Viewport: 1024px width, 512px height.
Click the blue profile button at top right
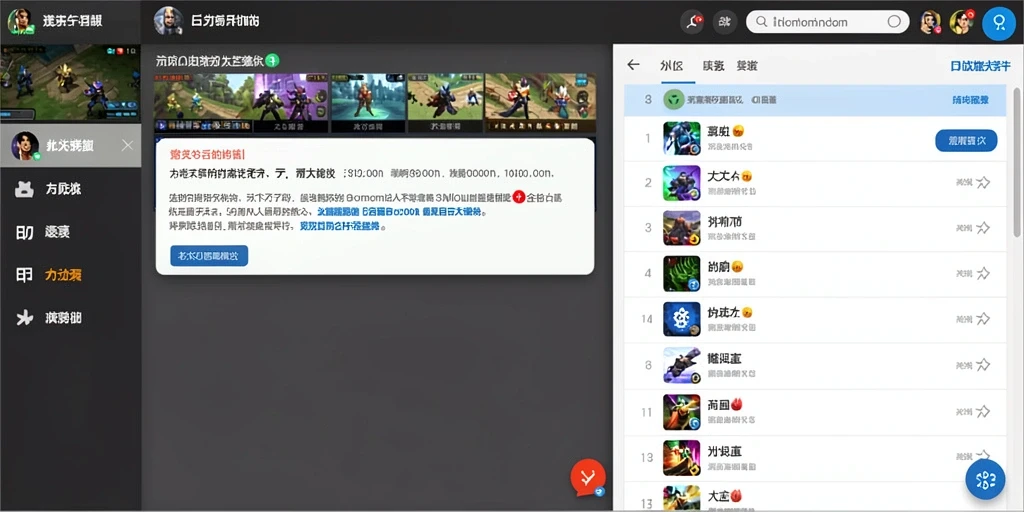pos(999,24)
